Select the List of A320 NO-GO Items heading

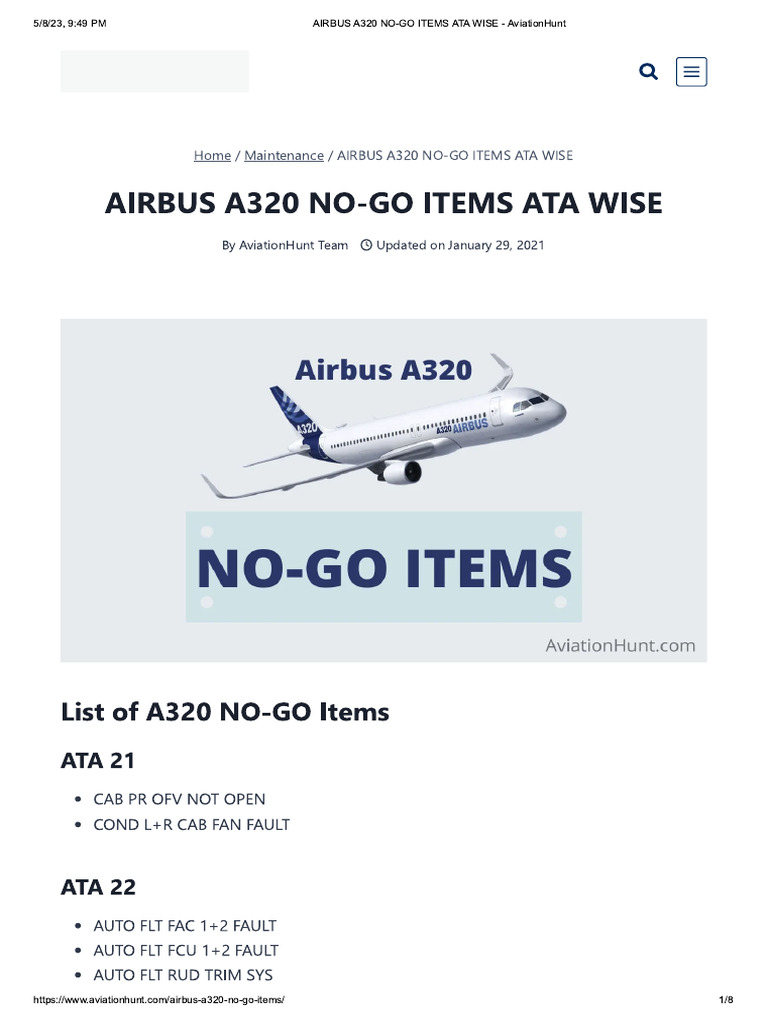tap(225, 712)
